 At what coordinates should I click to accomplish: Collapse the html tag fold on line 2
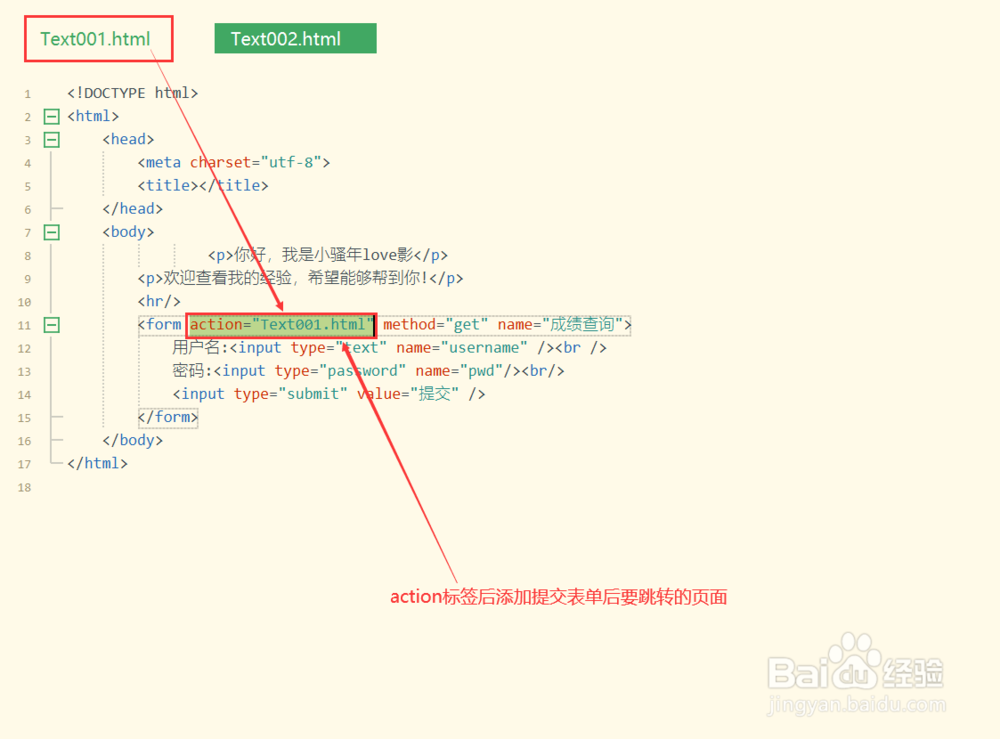[52, 116]
